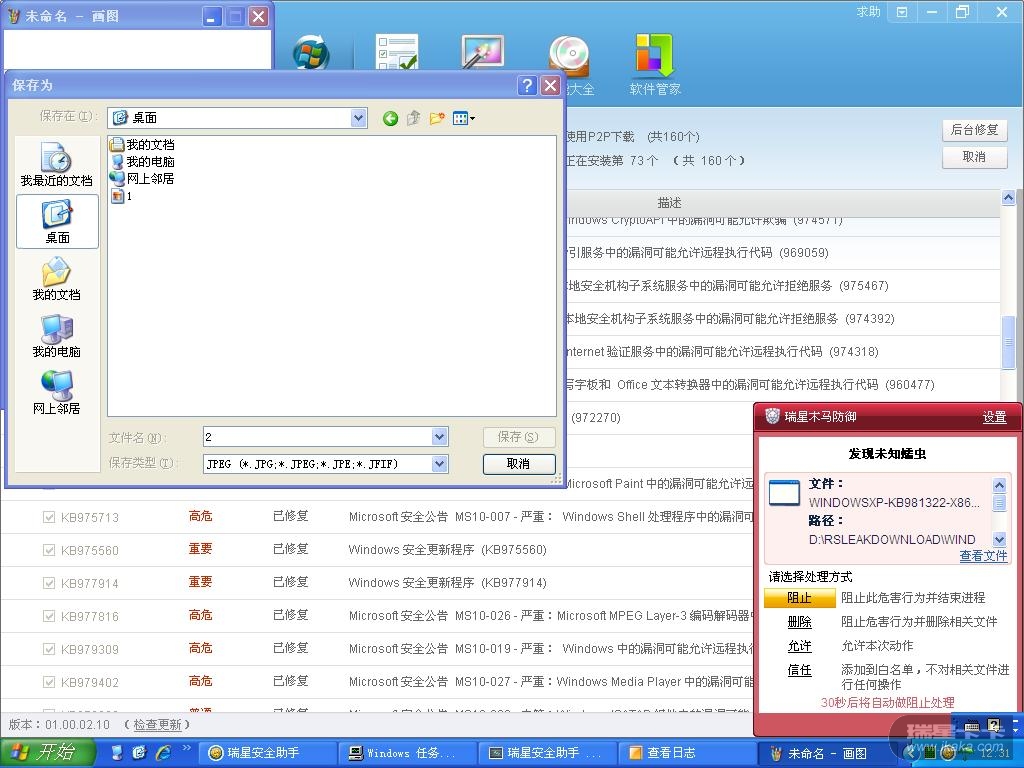The width and height of the screenshot is (1024, 768).
Task: Open My Network Places from places bar
Action: (x=57, y=392)
